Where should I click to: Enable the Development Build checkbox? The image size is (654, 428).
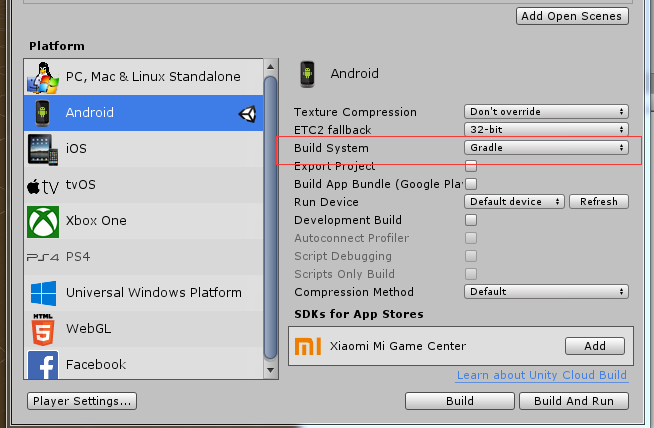click(x=471, y=220)
